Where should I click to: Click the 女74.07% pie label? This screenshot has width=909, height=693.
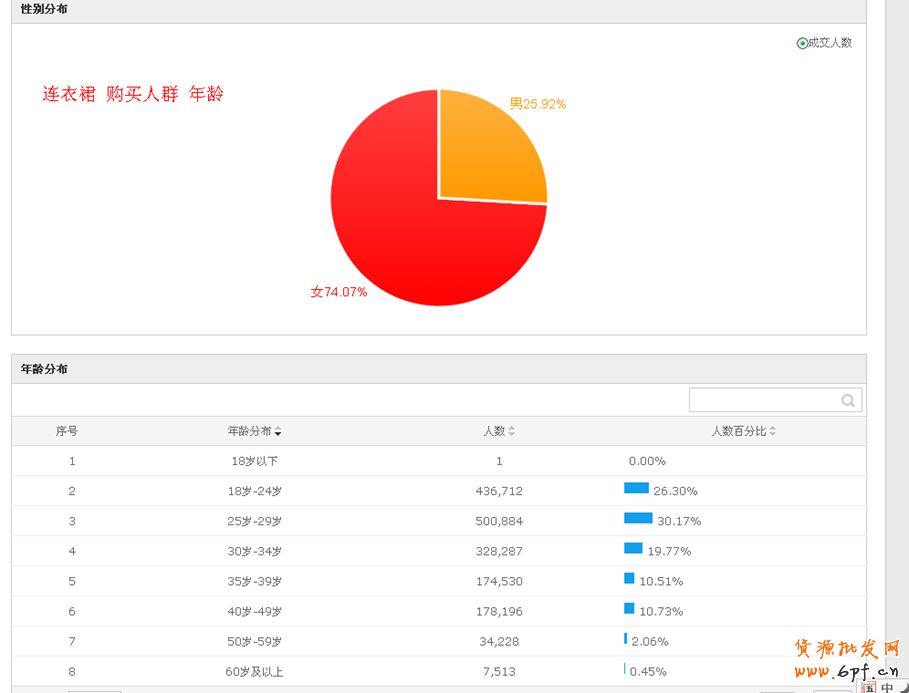click(x=339, y=292)
